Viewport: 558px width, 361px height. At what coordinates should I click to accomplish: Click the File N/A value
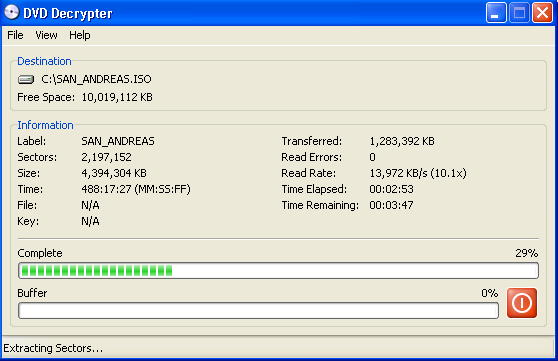[90, 205]
